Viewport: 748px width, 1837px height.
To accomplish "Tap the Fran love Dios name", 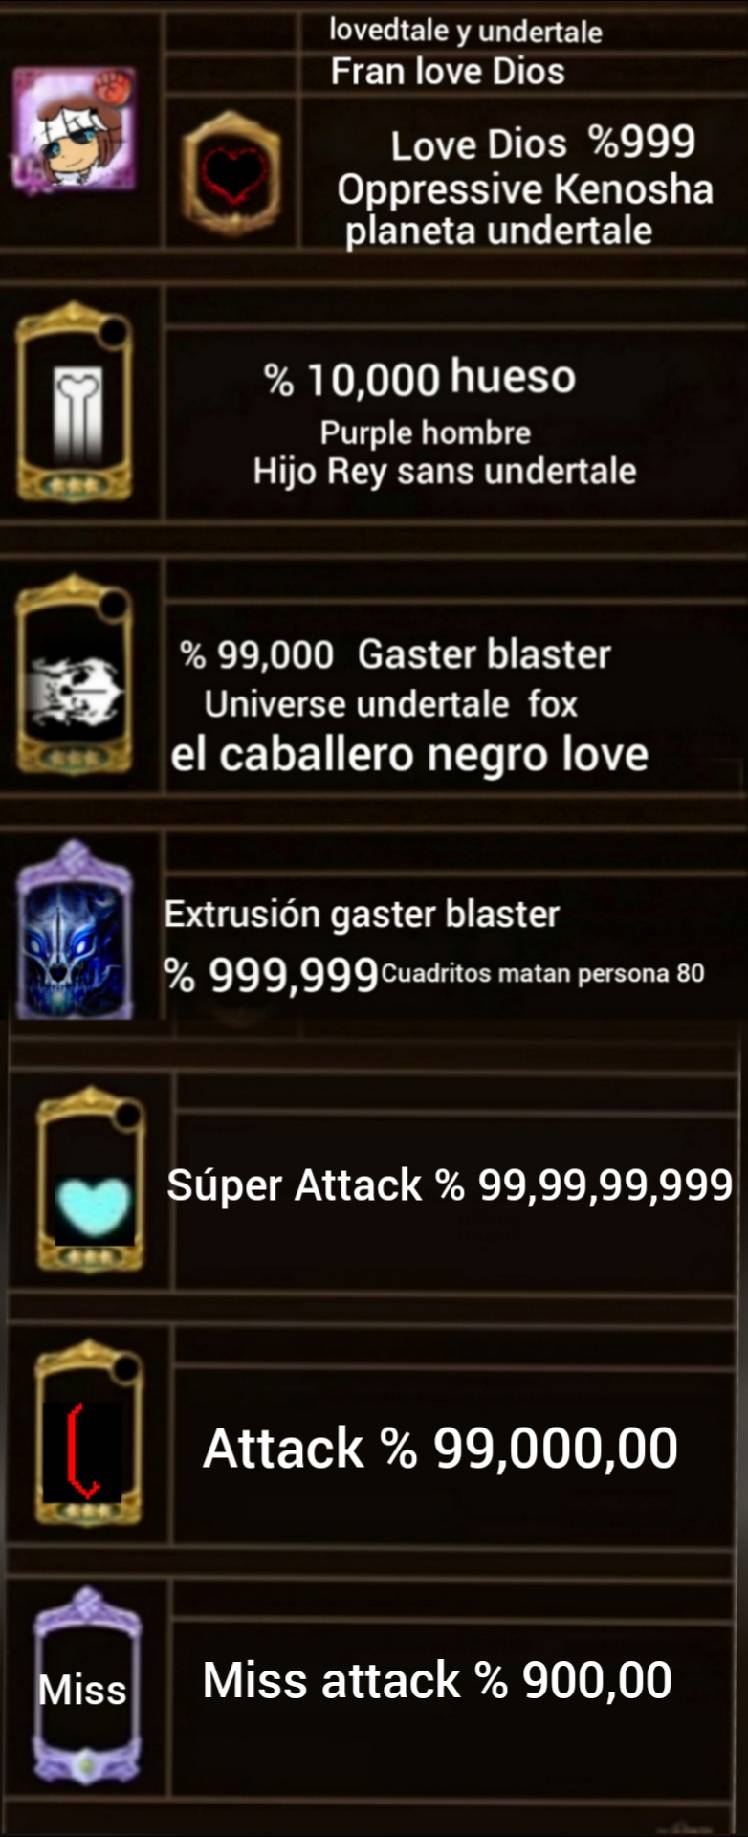I will pyautogui.click(x=447, y=72).
